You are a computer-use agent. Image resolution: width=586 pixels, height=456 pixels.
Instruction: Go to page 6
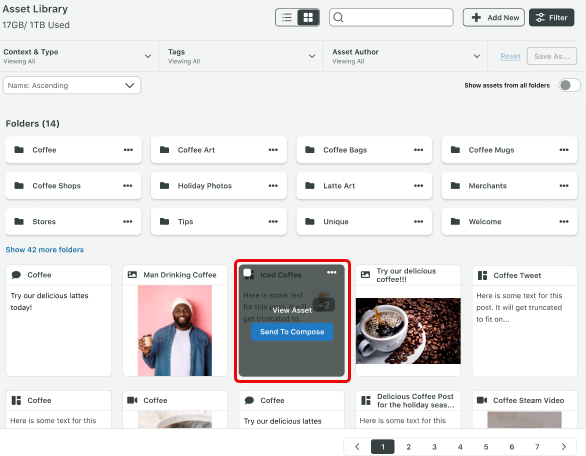point(512,447)
